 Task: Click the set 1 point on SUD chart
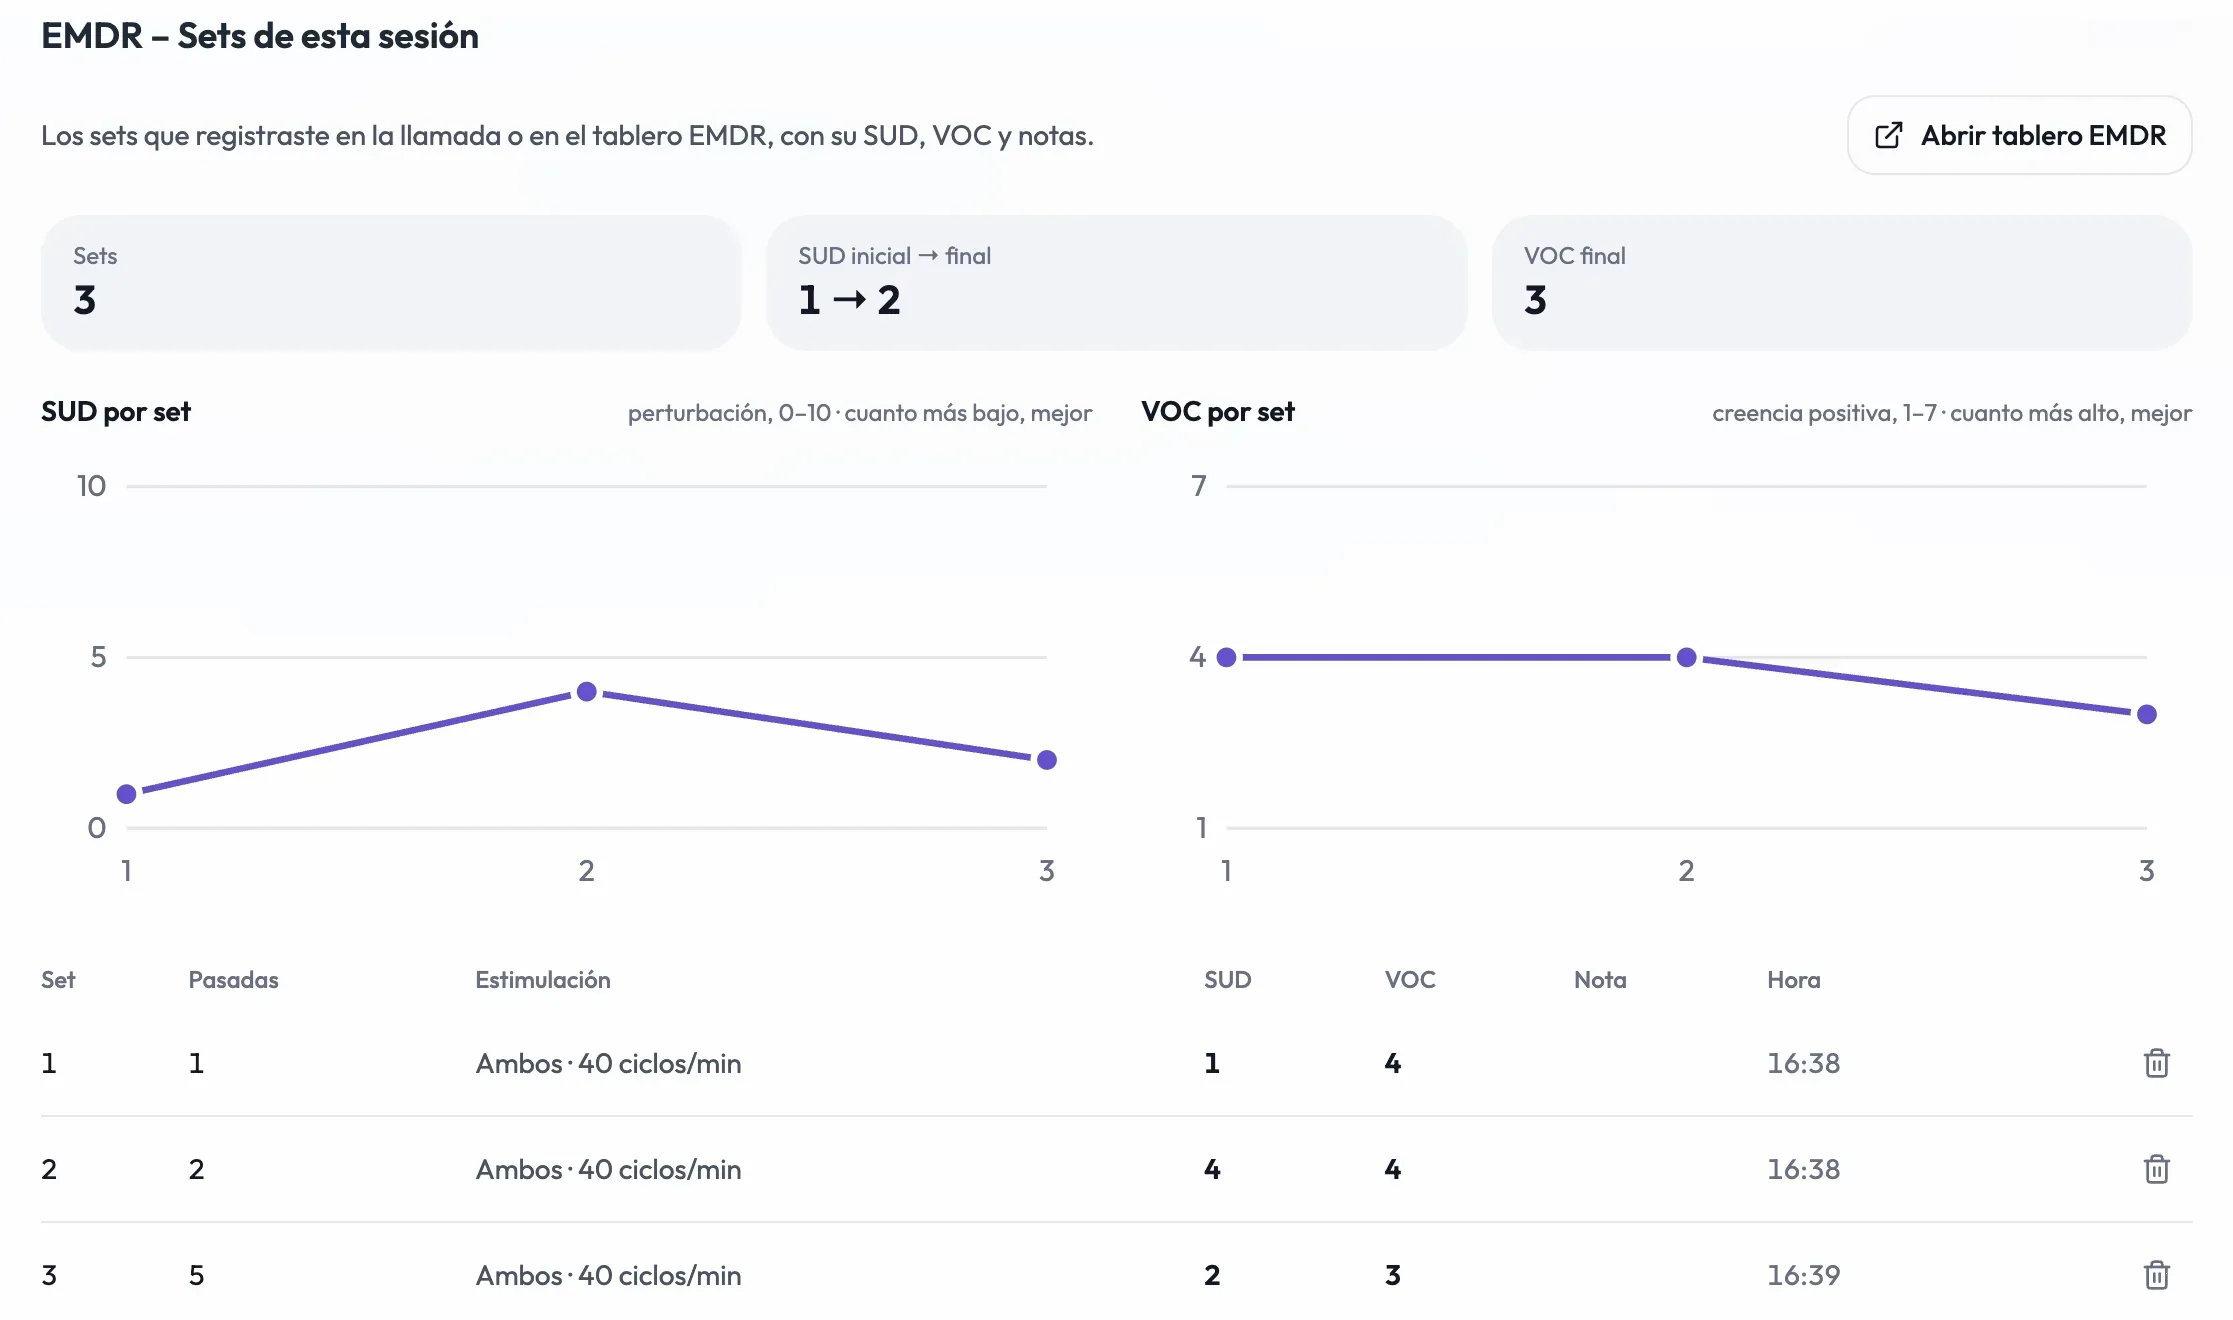(127, 794)
